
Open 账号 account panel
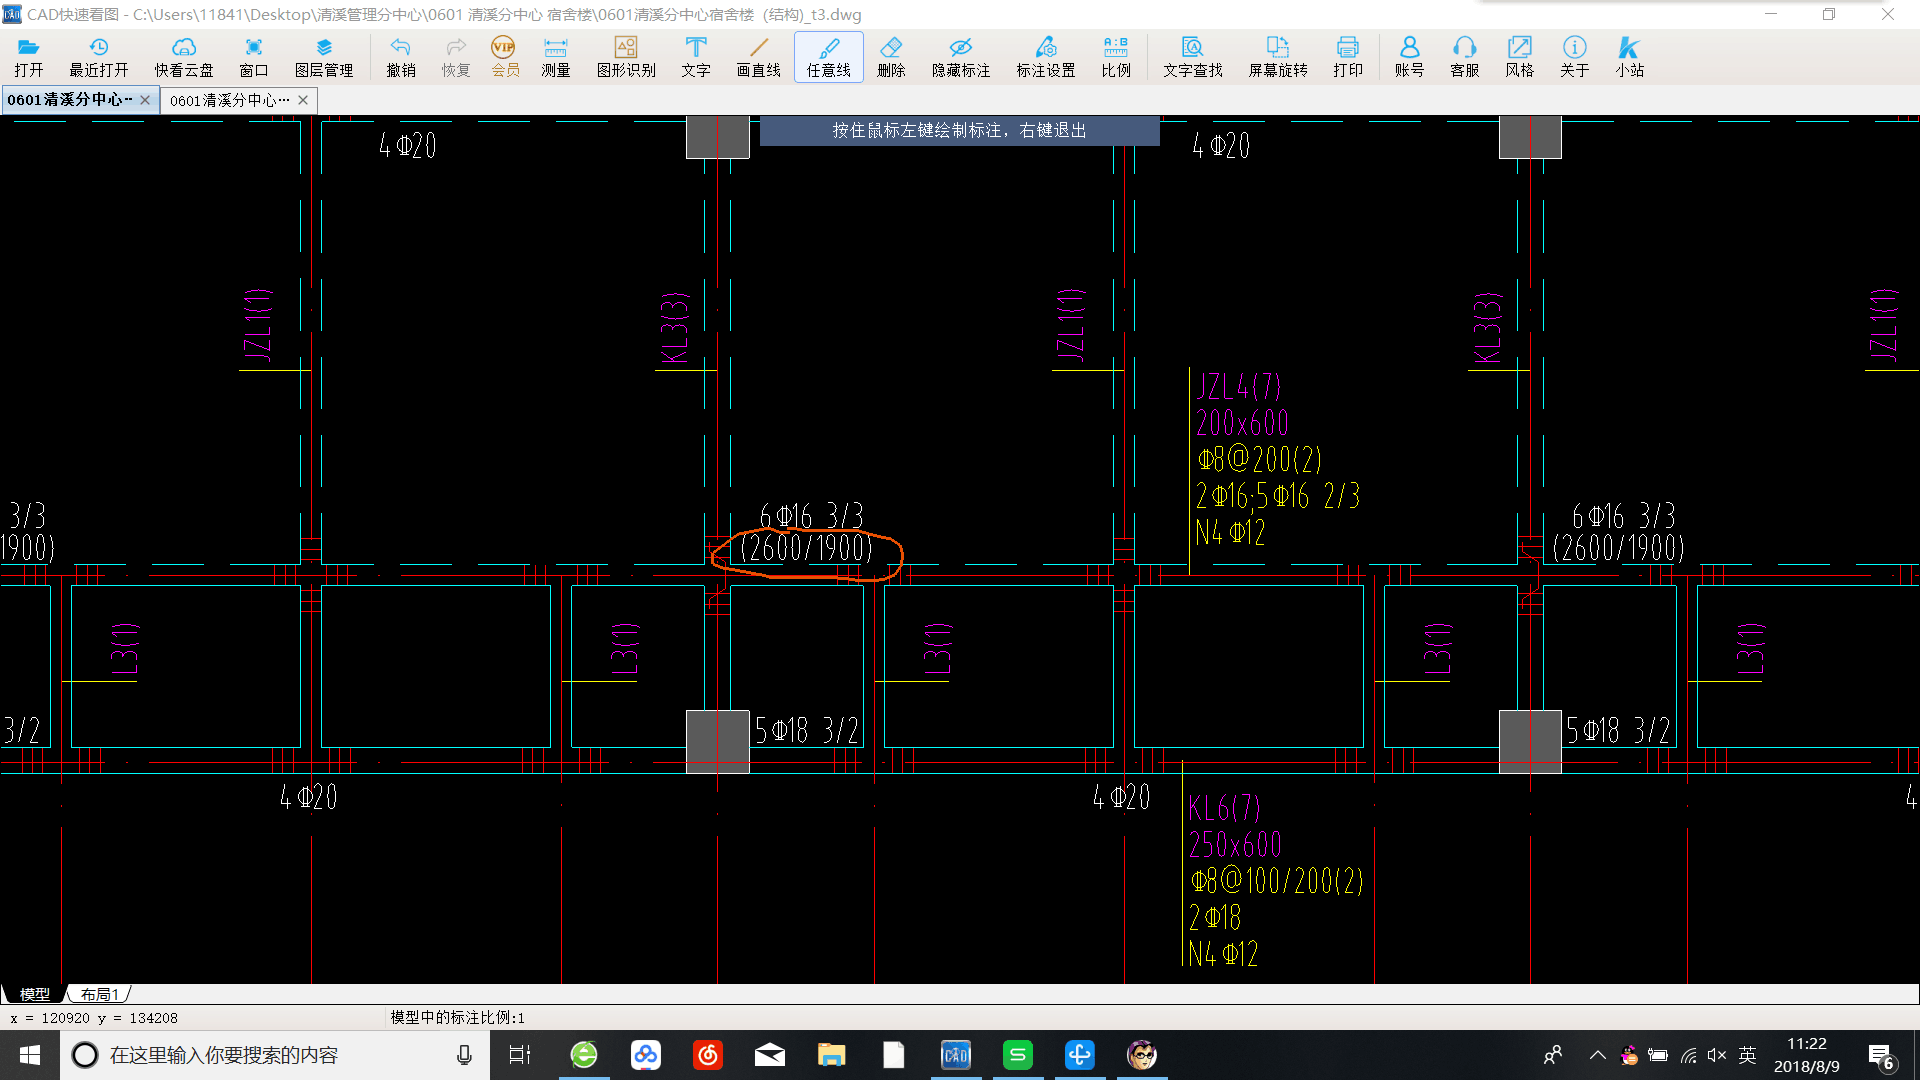coord(1410,57)
